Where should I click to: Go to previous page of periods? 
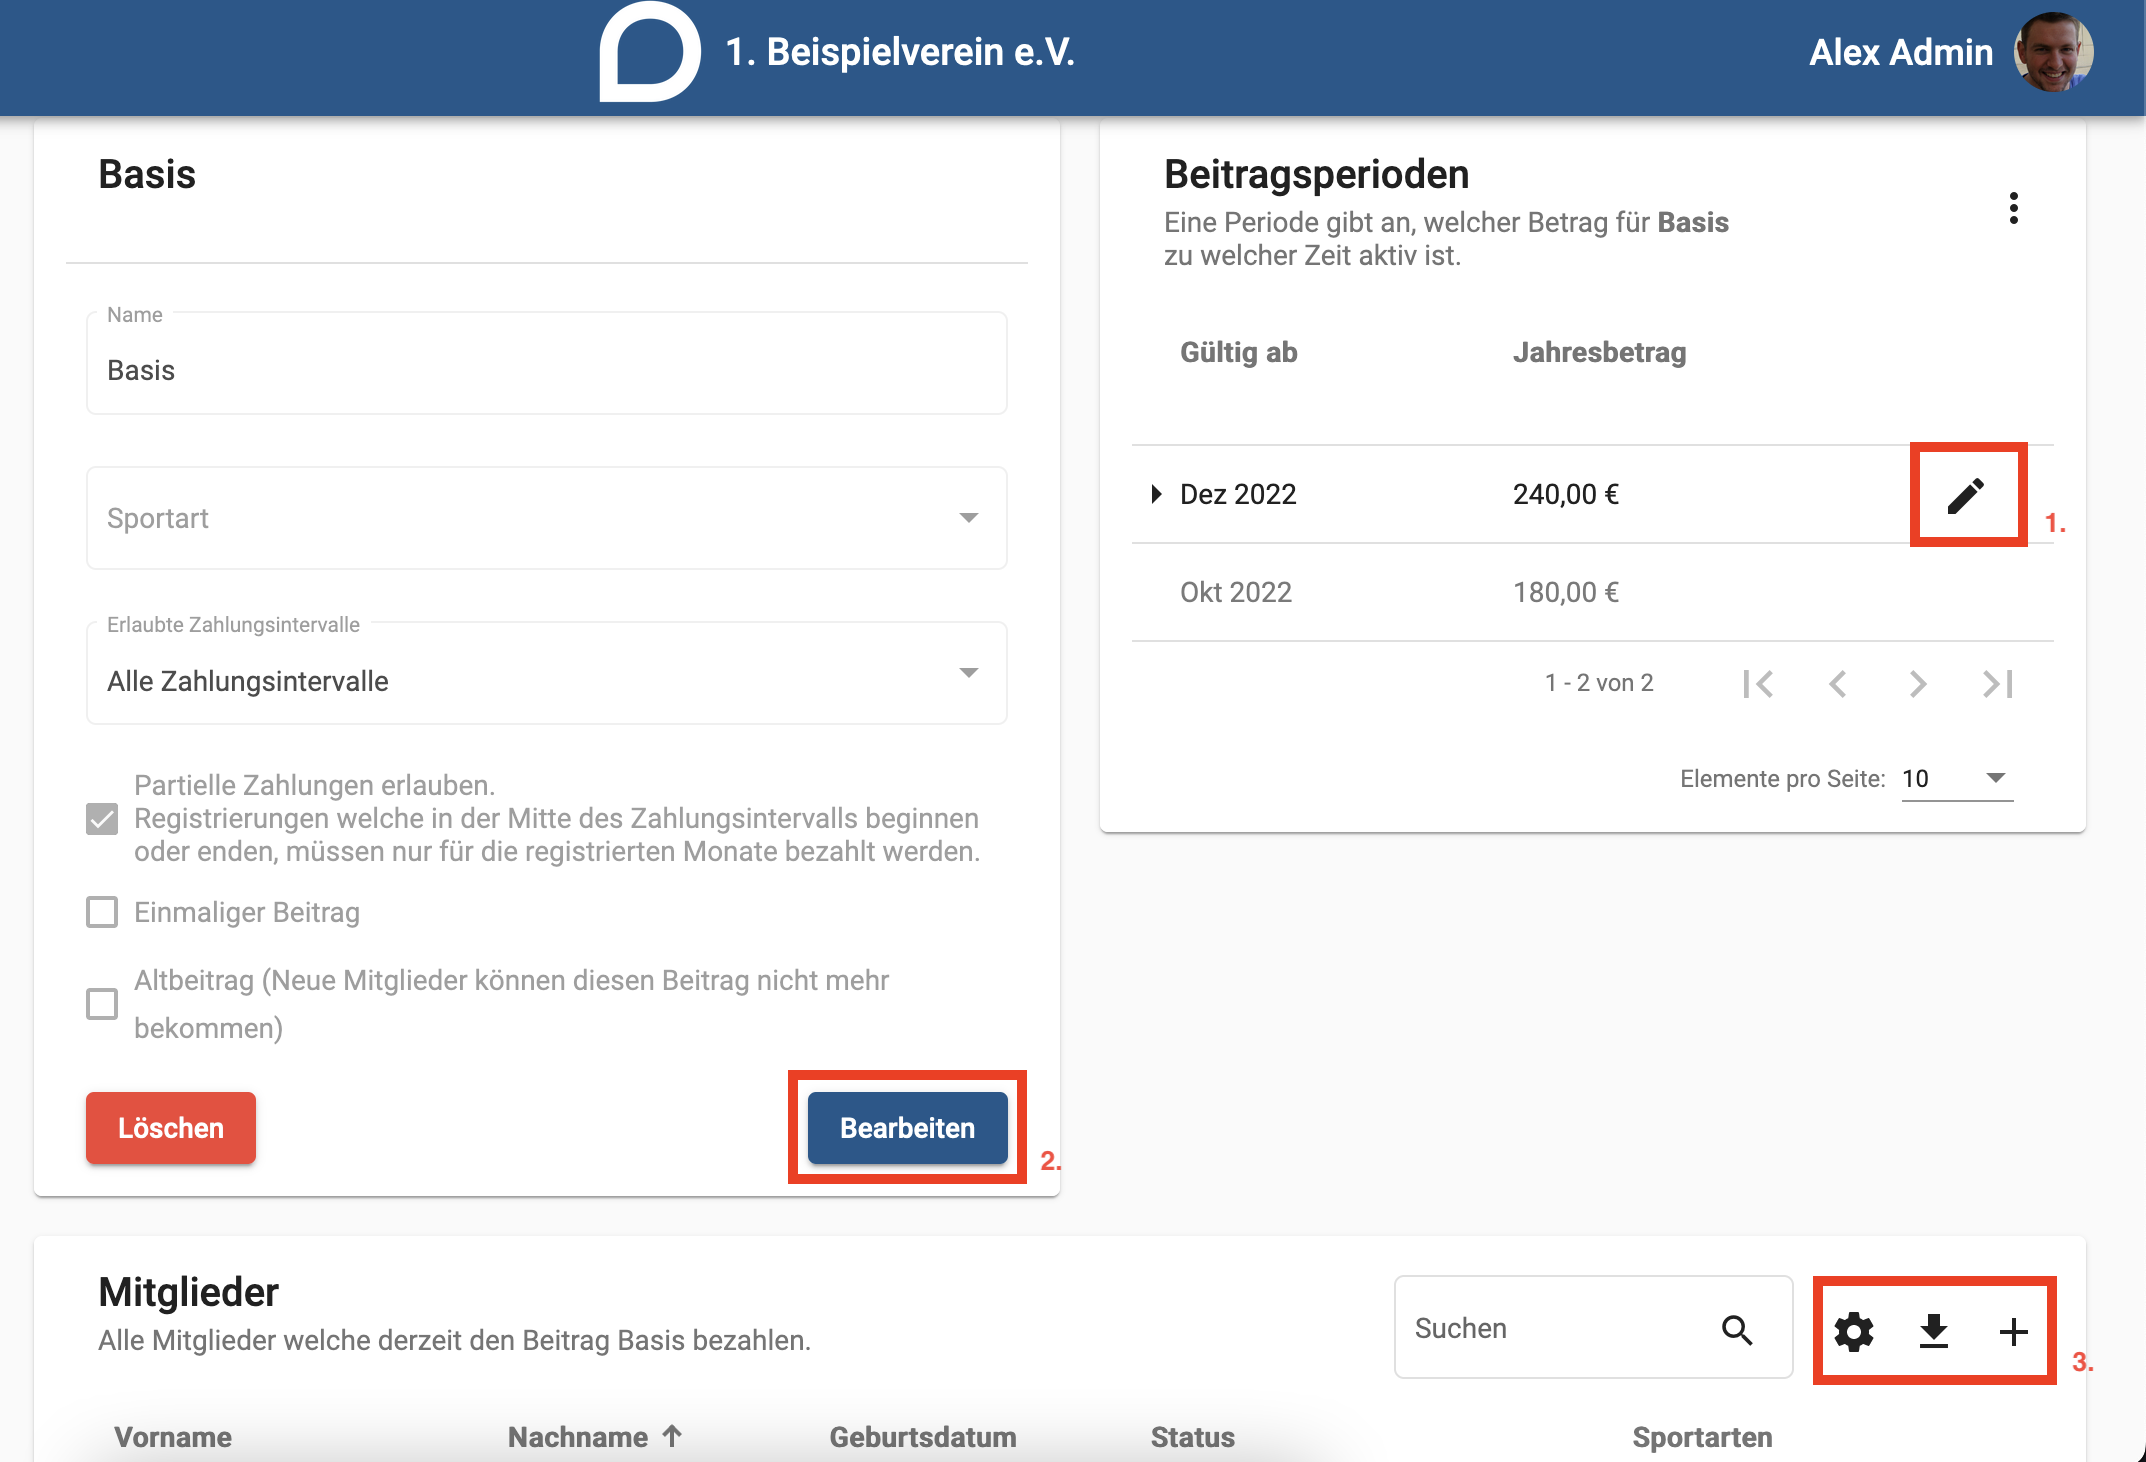(x=1837, y=683)
